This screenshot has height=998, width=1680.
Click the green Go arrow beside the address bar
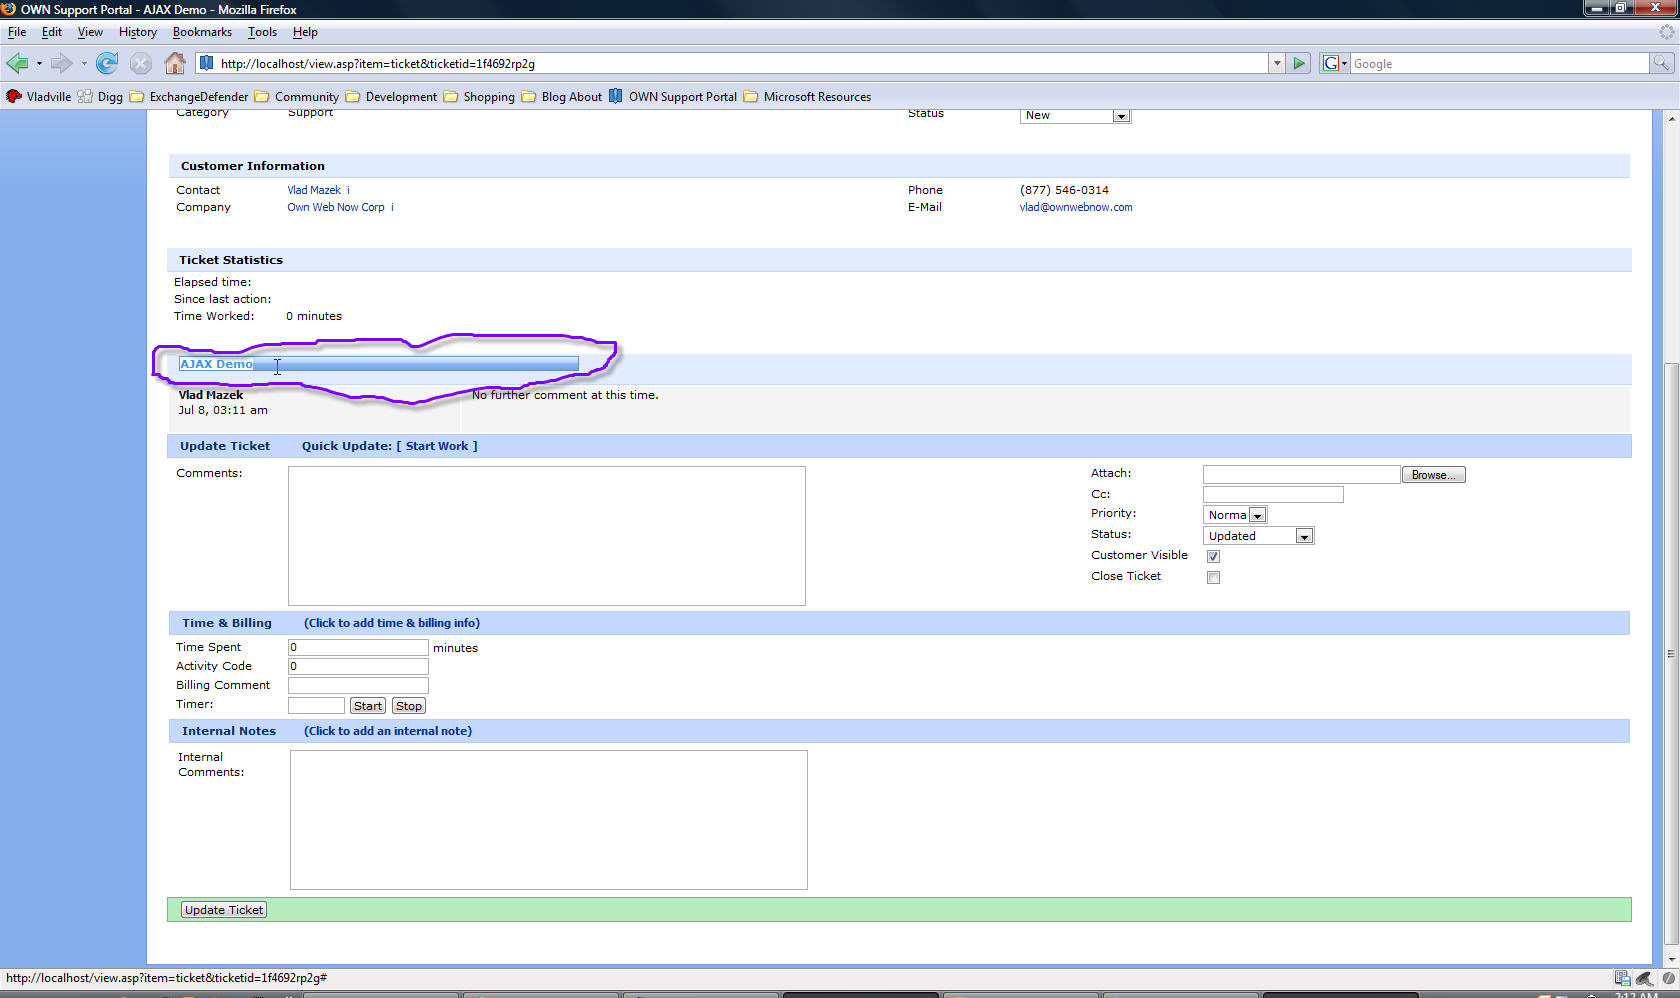click(1299, 63)
